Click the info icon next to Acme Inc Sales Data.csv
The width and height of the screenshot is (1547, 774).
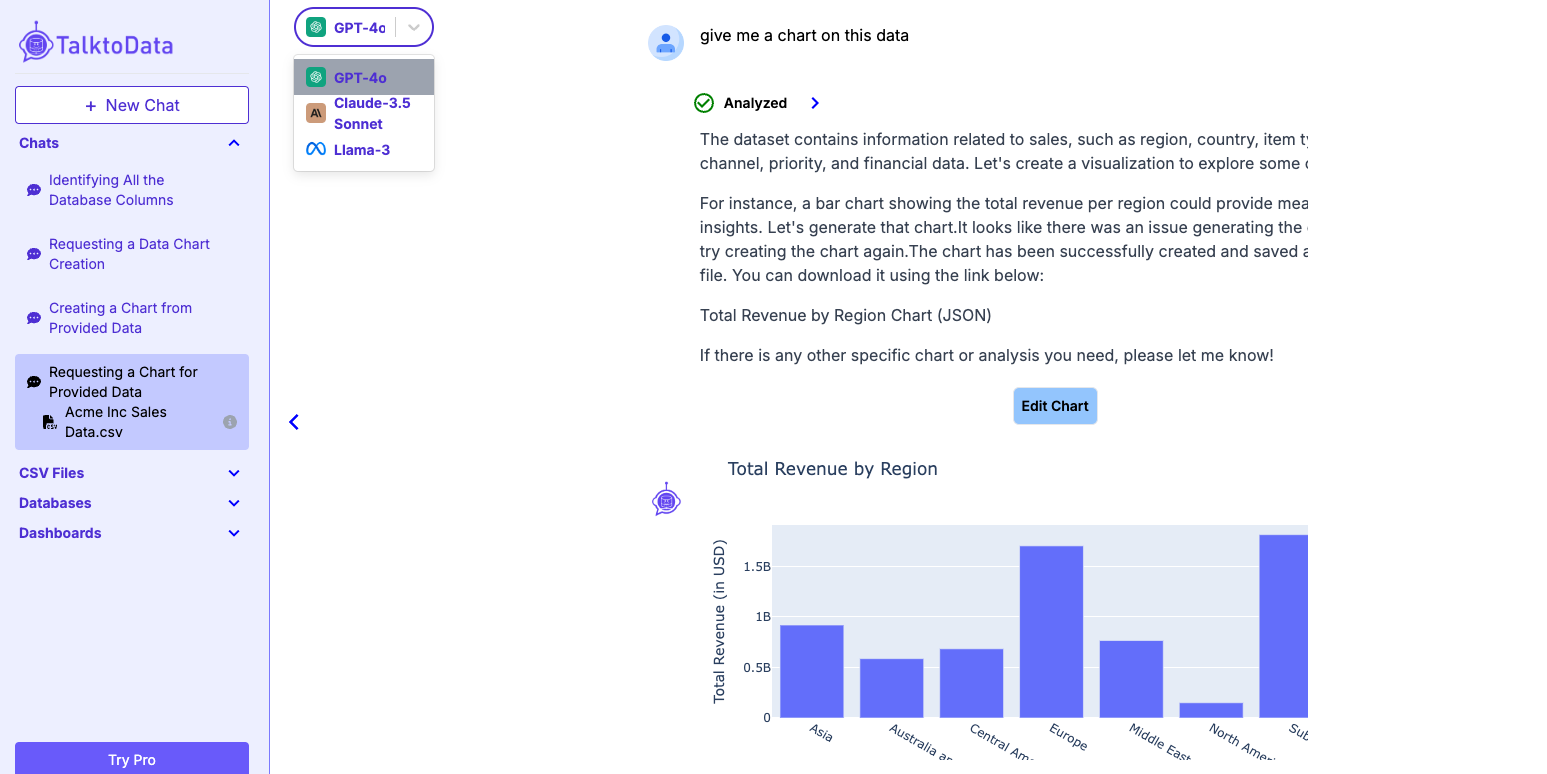pyautogui.click(x=229, y=421)
